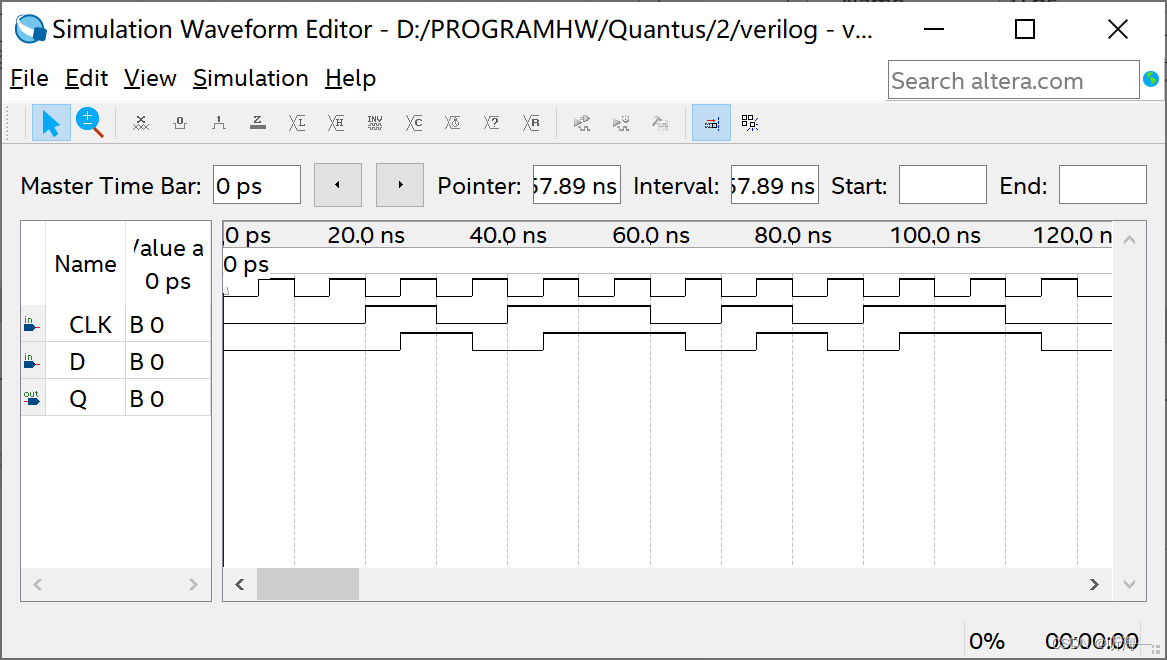Open the Overwrite Clock tool
The width and height of the screenshot is (1167, 660).
[452, 122]
